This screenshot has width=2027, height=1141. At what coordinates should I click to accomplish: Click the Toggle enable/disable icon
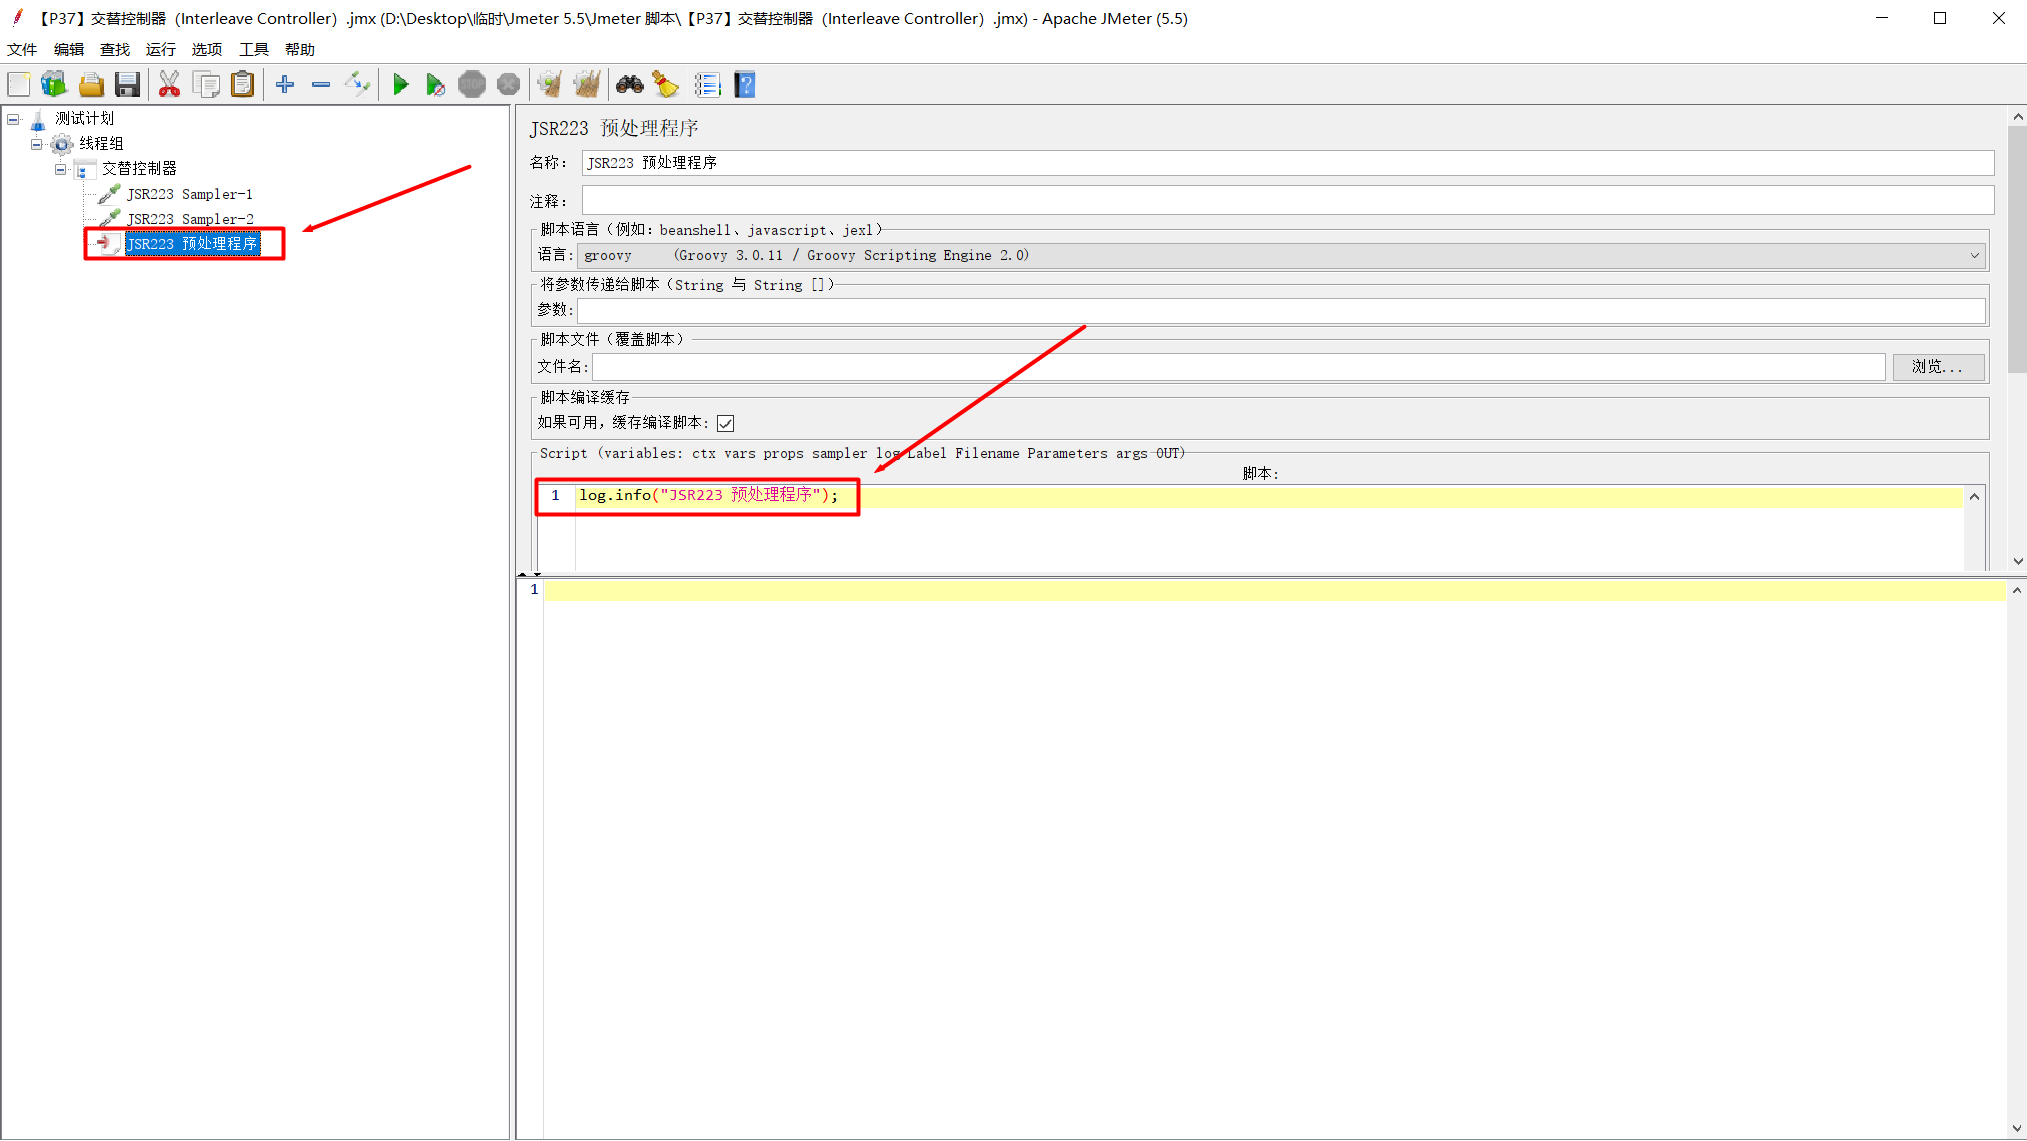point(357,85)
